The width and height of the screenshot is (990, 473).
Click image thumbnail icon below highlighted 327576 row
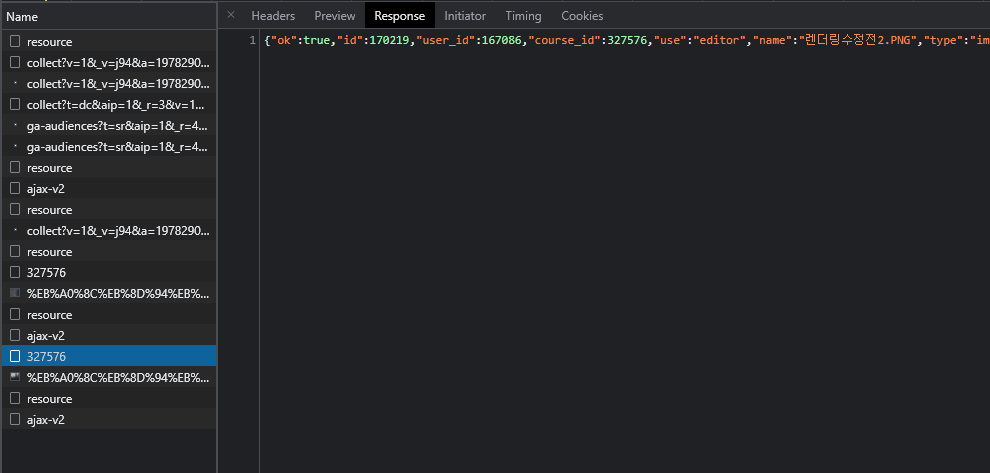click(x=14, y=377)
